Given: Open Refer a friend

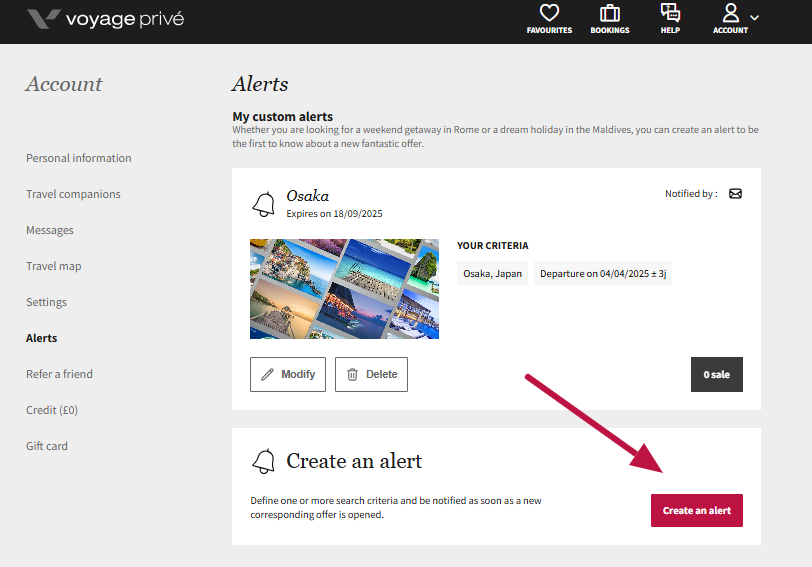Looking at the screenshot, I should [x=59, y=374].
